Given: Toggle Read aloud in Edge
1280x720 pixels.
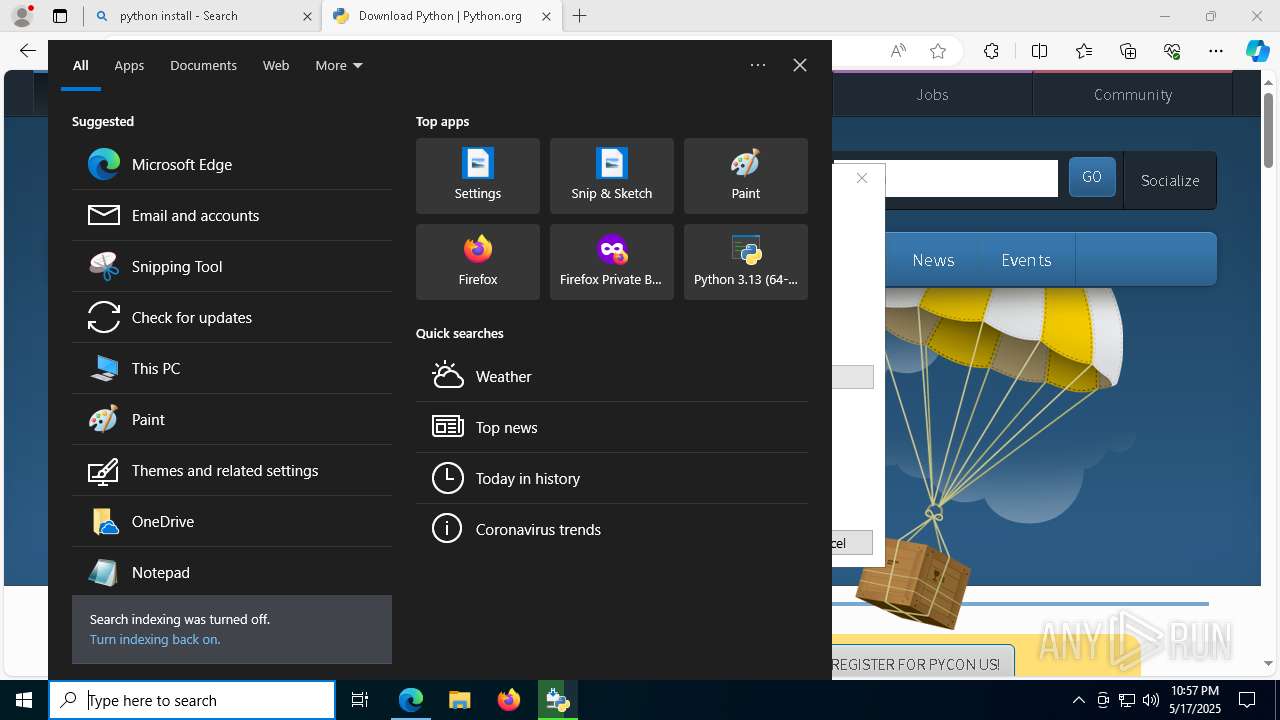Looking at the screenshot, I should coord(898,51).
